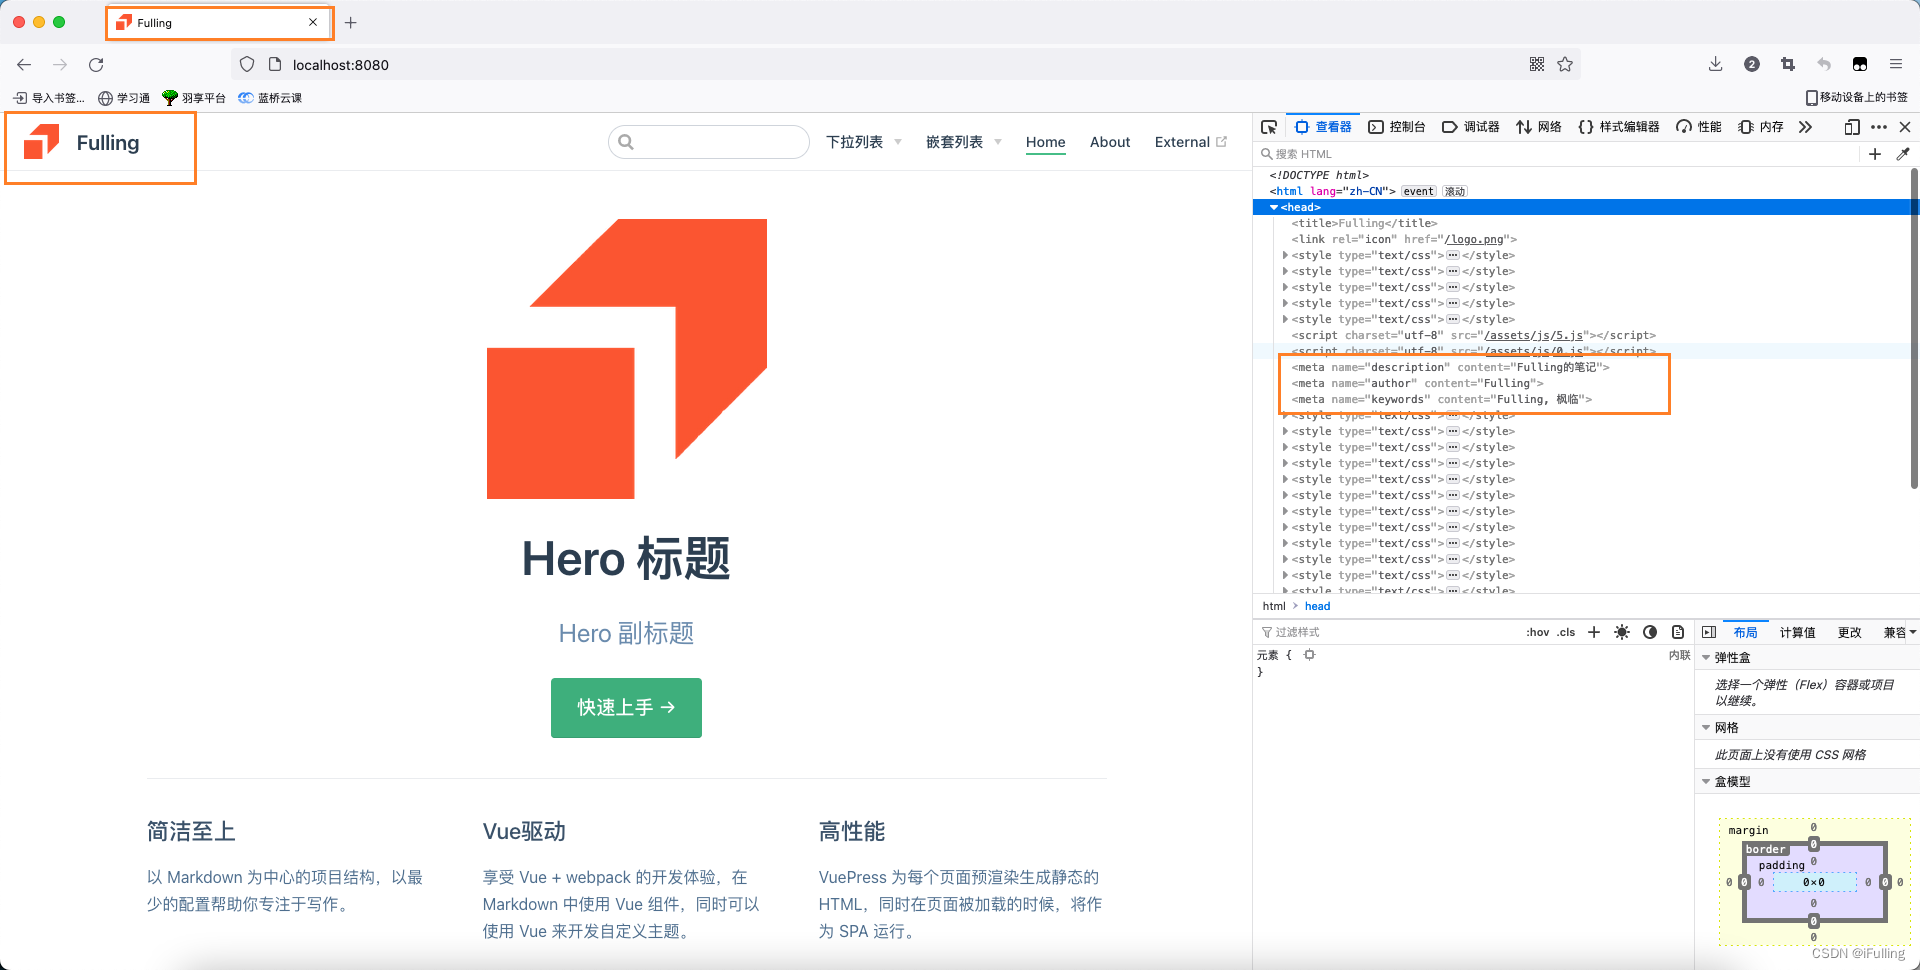Open the QR code icon in address bar

coord(1537,64)
